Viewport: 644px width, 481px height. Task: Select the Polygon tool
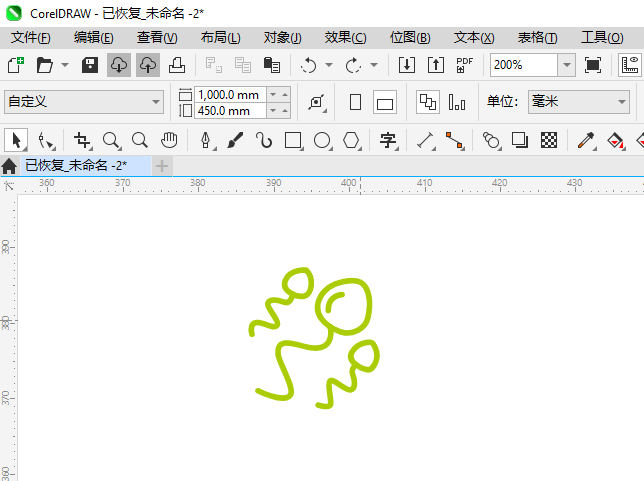[352, 140]
